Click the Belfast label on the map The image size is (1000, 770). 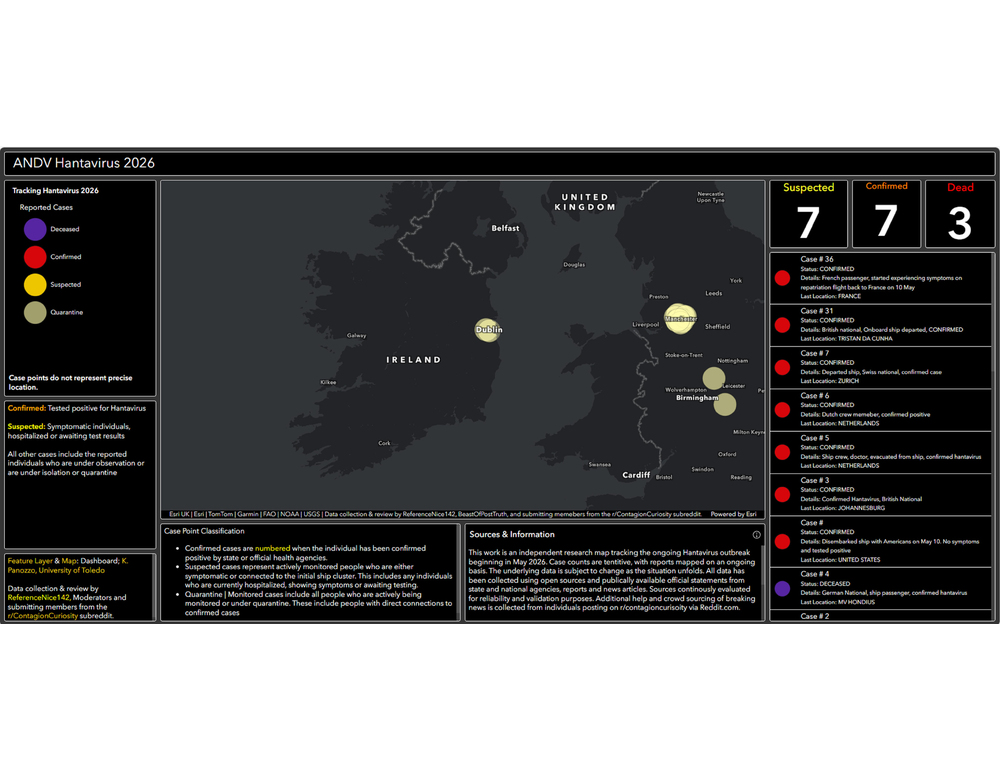505,228
